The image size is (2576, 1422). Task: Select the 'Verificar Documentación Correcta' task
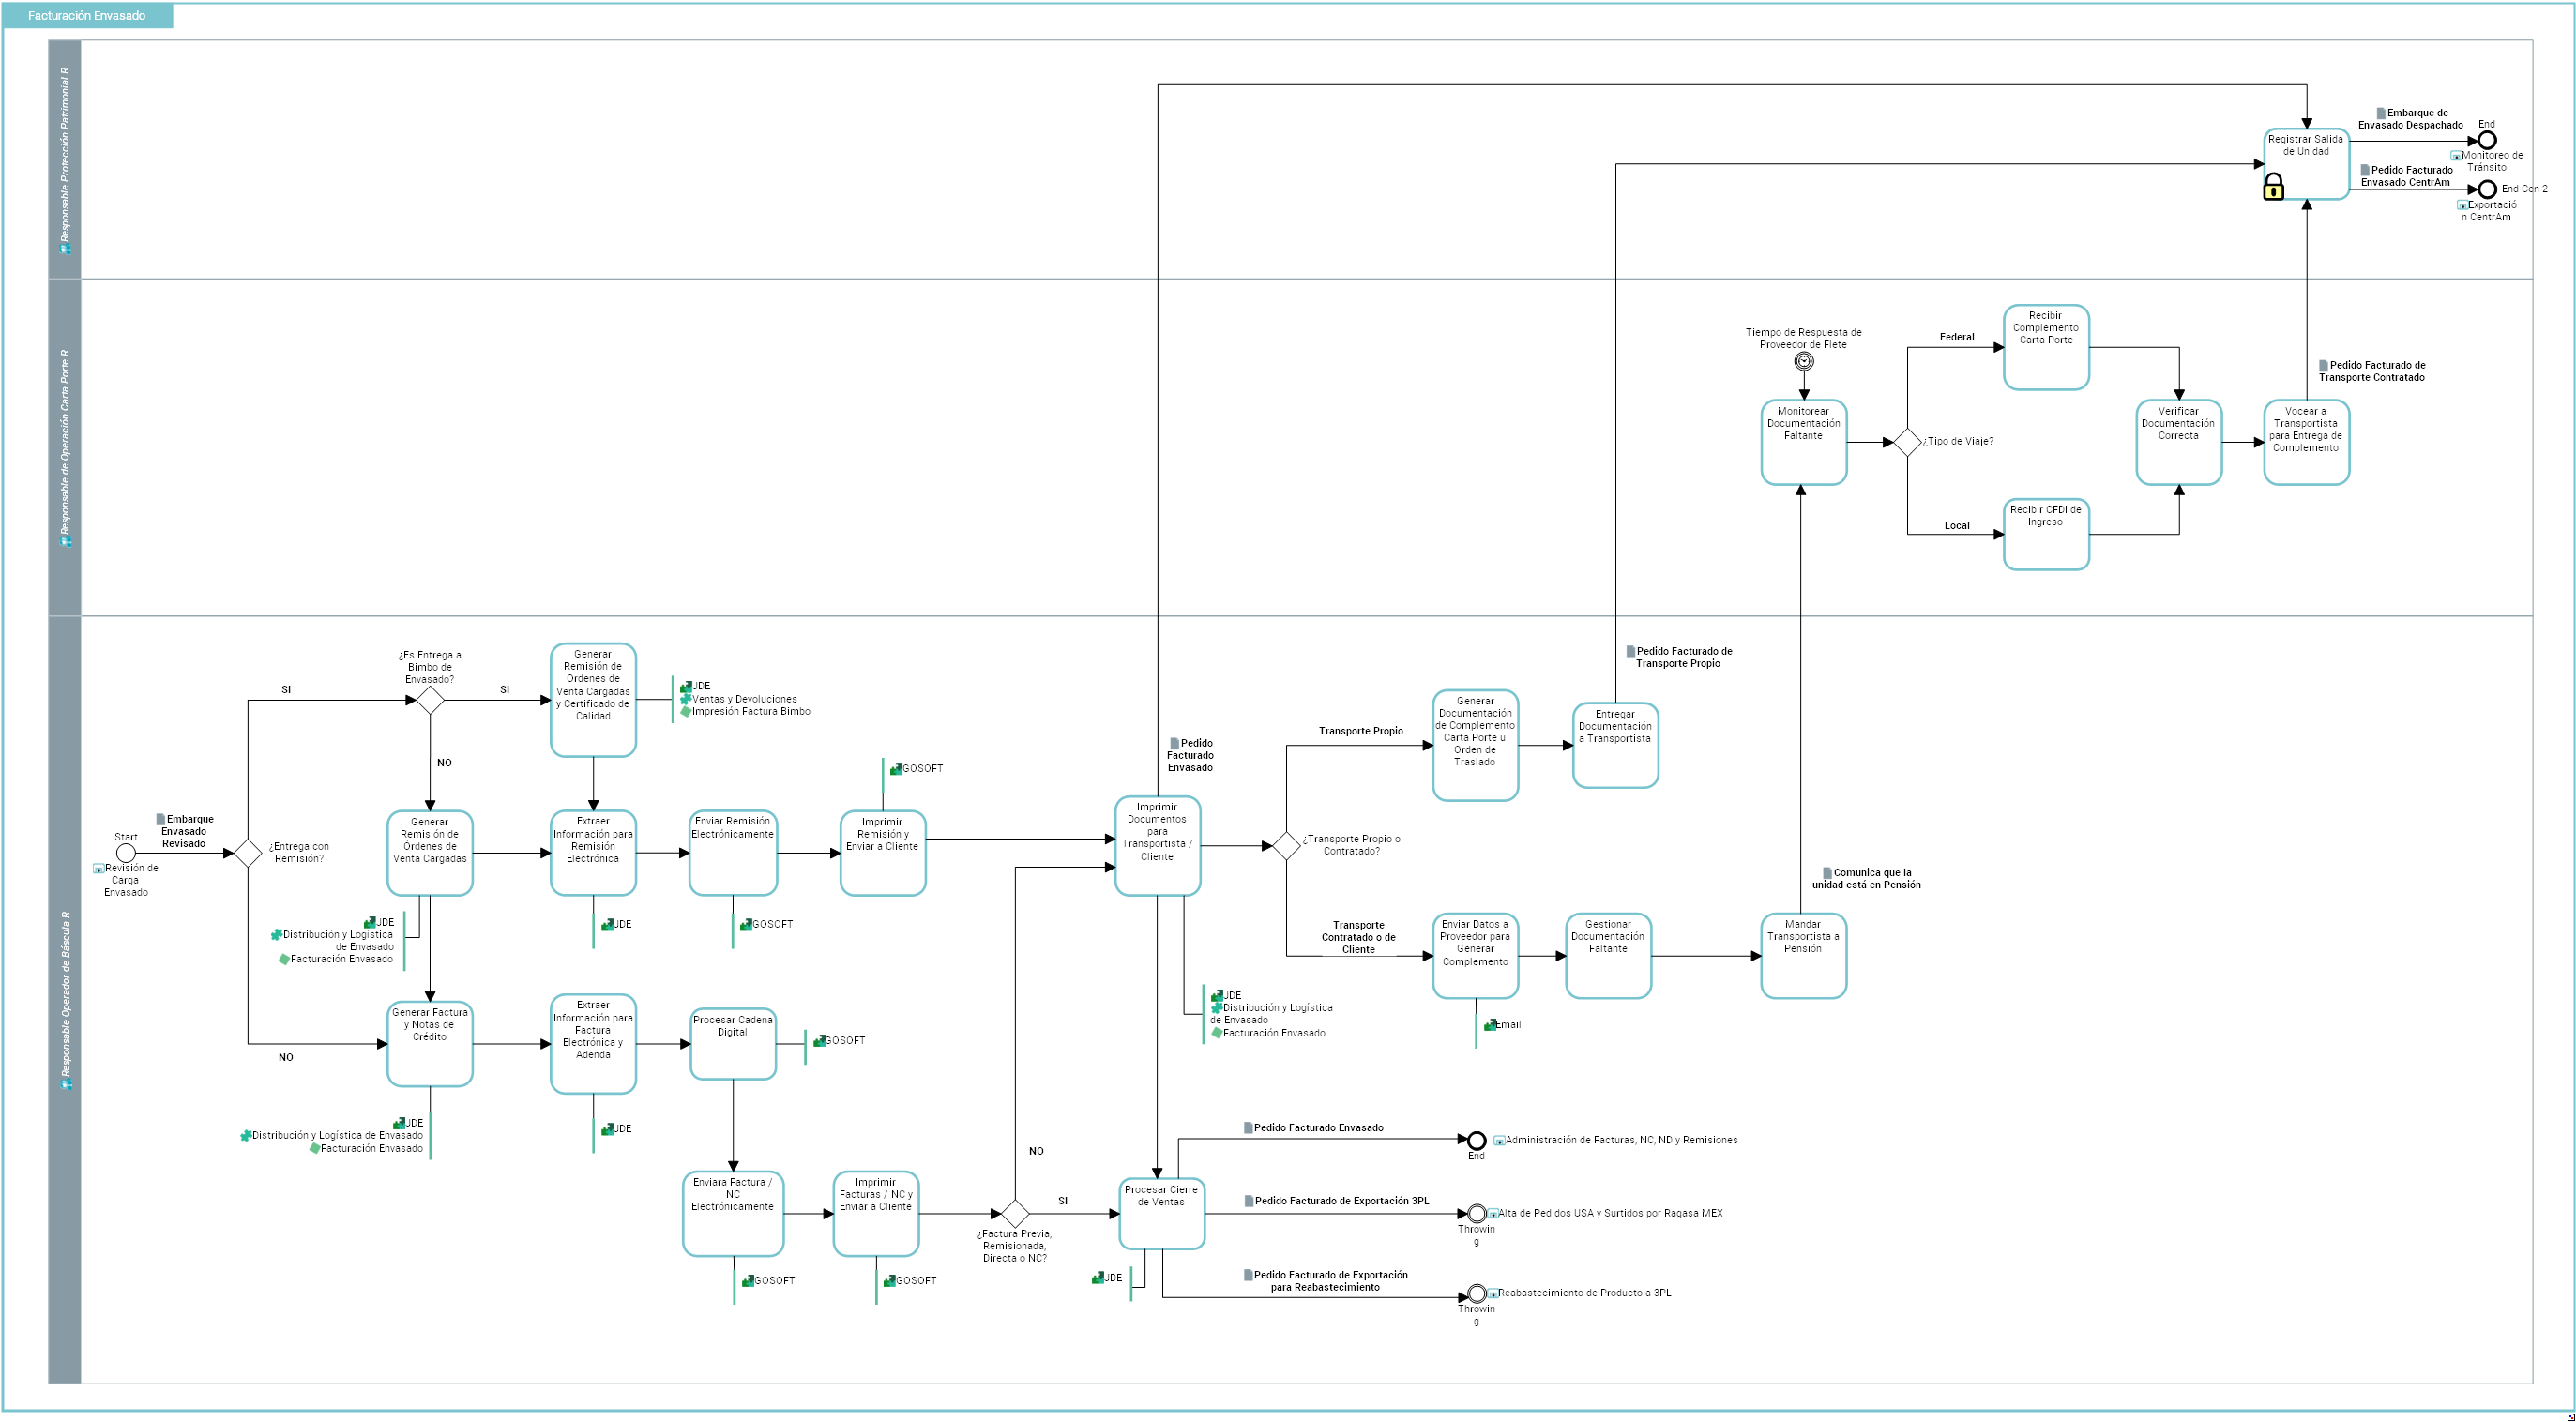click(x=2179, y=442)
